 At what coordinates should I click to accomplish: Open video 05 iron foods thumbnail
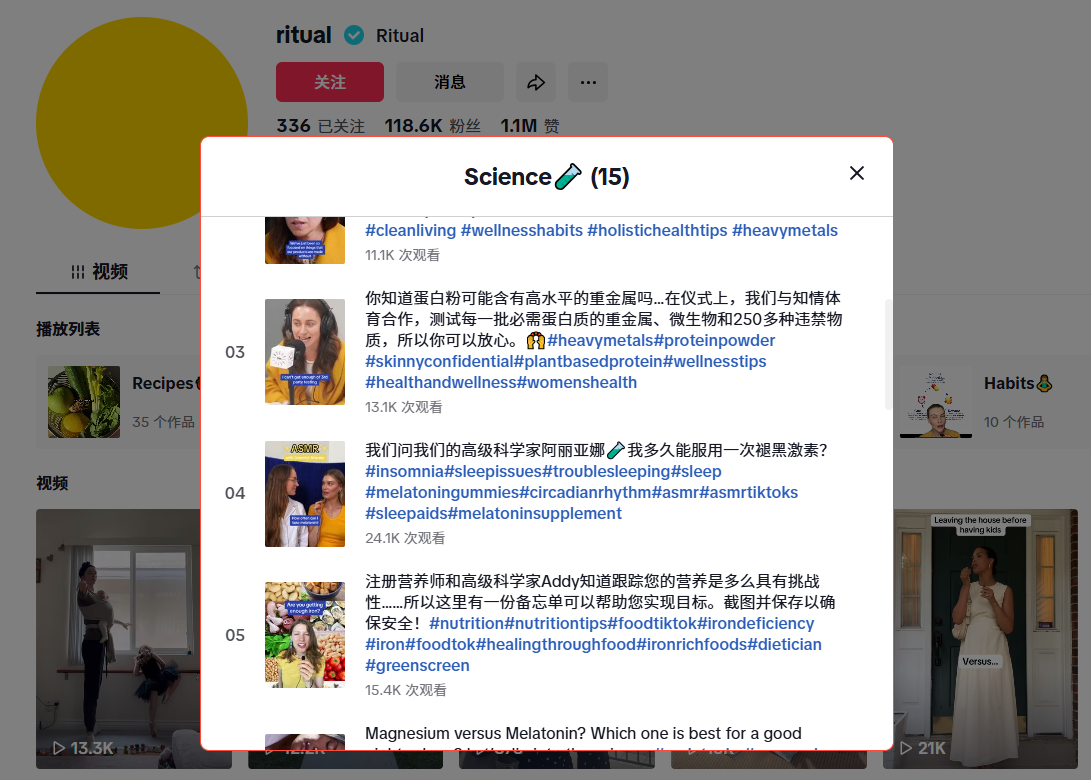click(305, 635)
